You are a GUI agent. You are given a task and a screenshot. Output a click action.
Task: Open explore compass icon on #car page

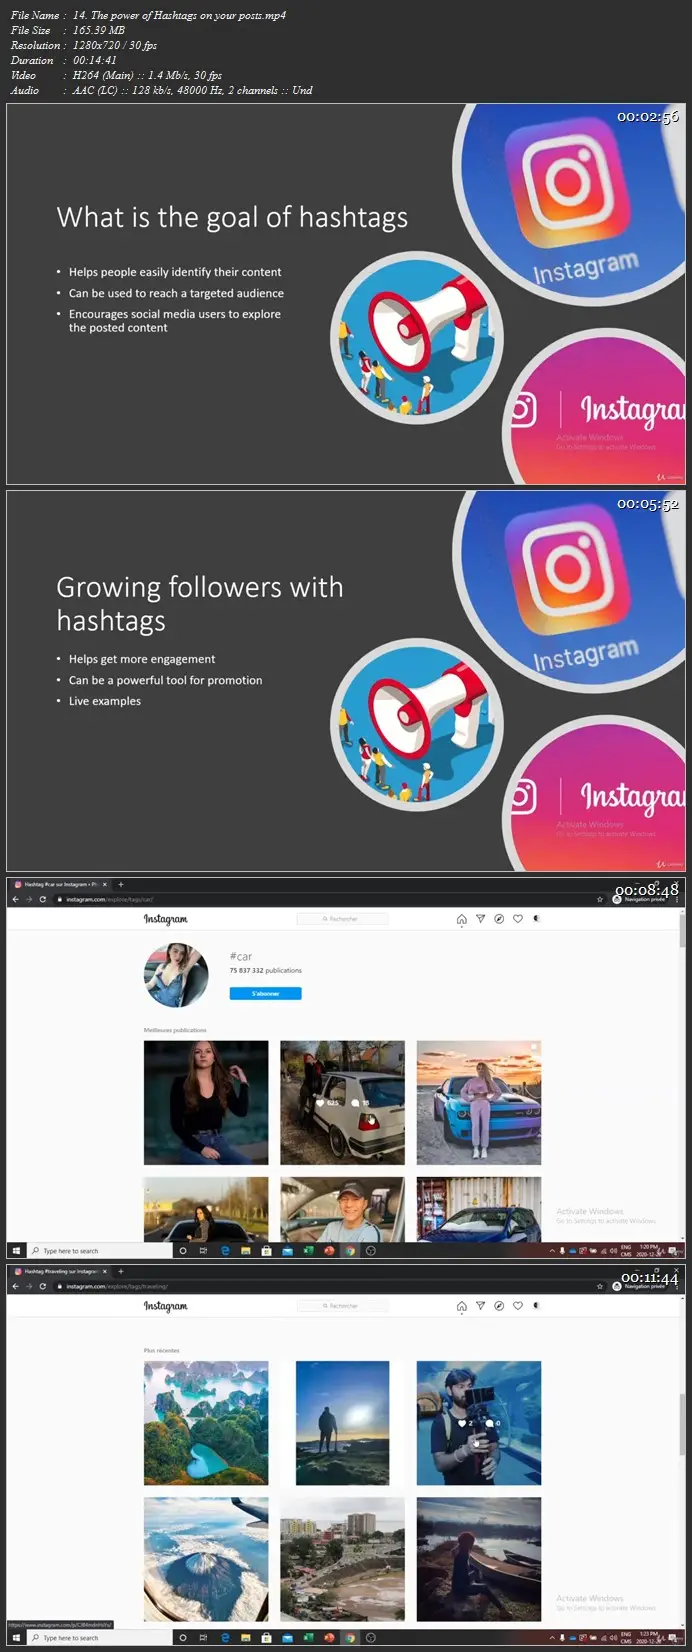499,919
